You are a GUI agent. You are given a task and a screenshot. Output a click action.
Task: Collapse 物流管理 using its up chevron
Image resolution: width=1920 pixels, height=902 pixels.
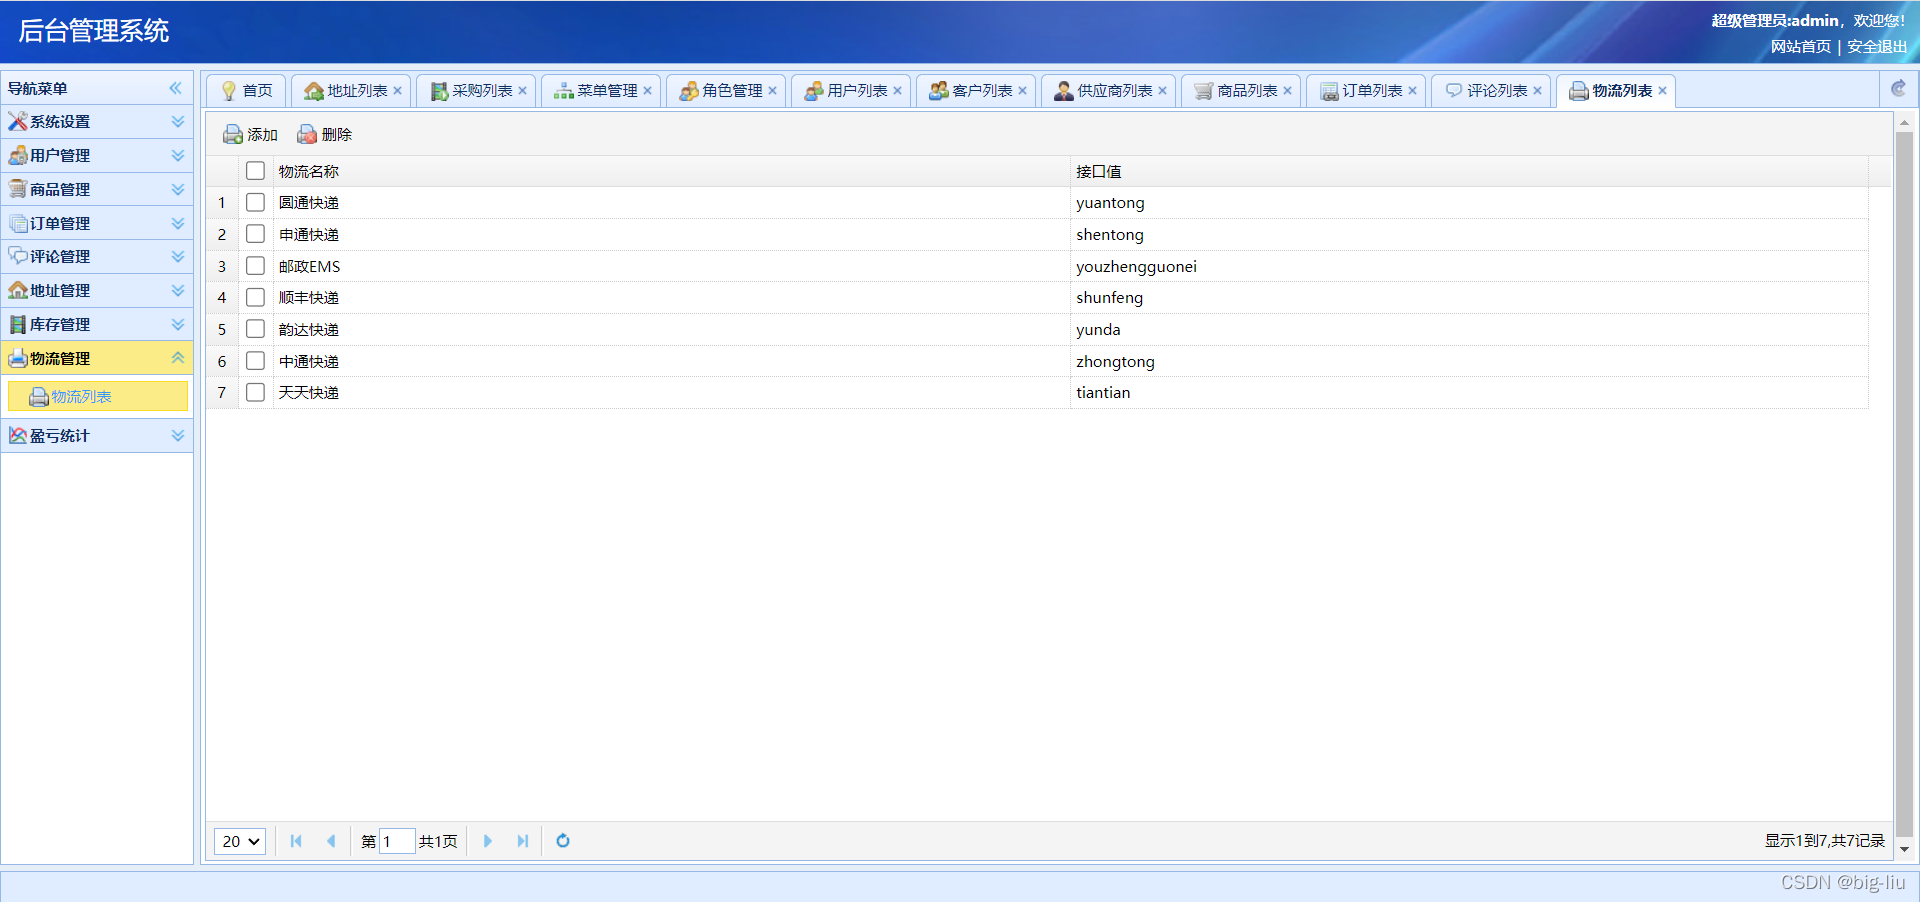[178, 358]
